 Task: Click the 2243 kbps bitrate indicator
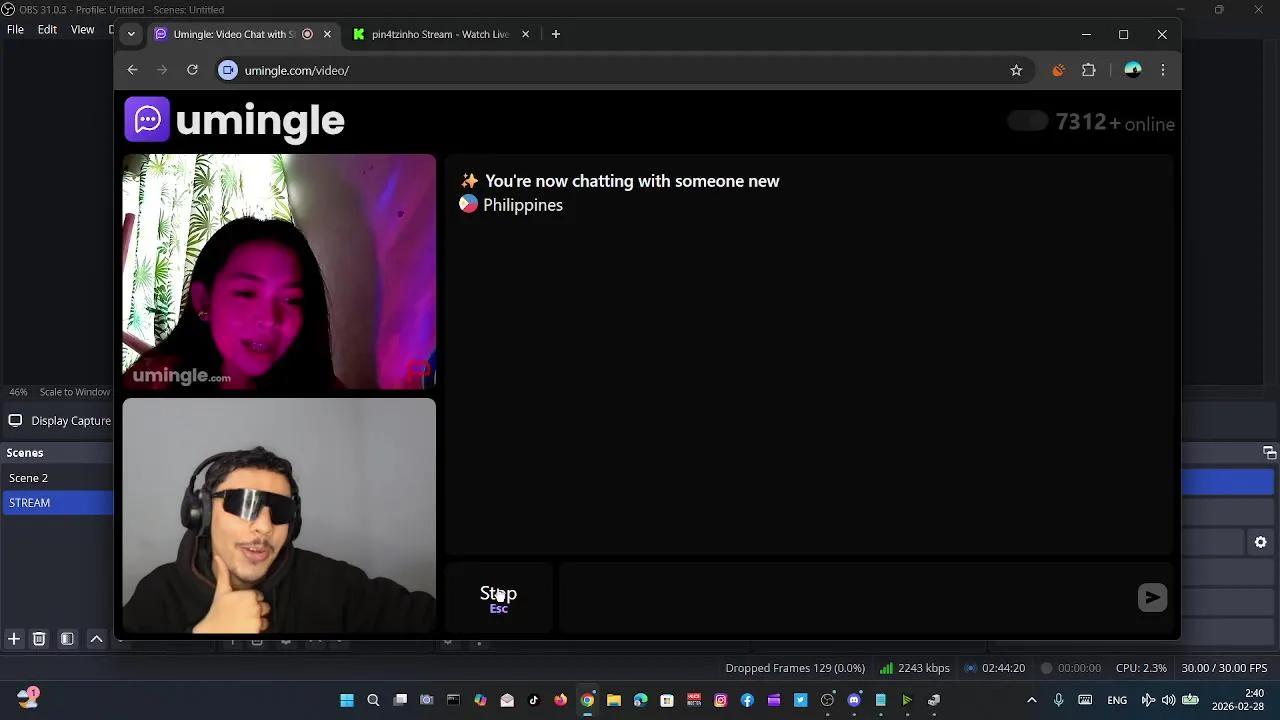[915, 668]
